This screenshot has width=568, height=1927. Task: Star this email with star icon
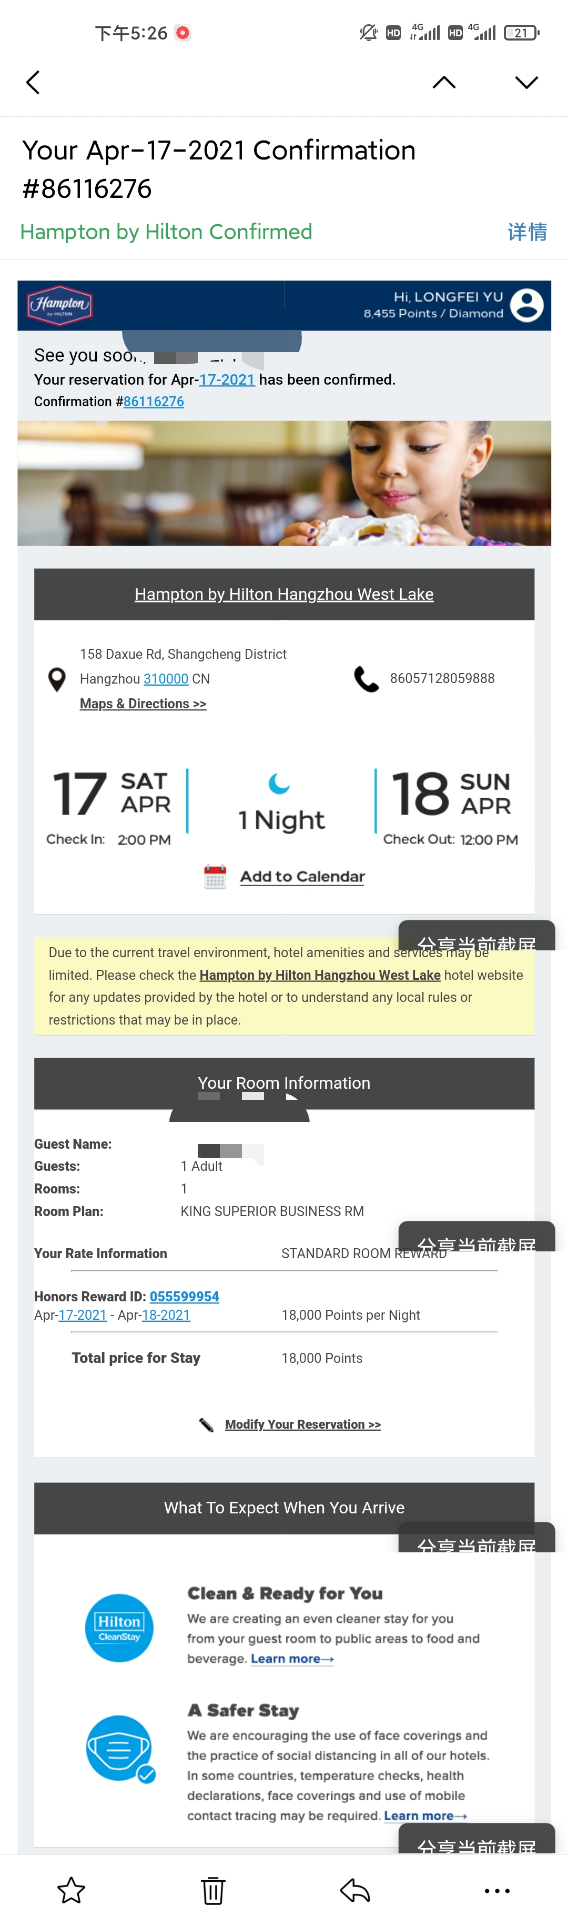pyautogui.click(x=72, y=1890)
